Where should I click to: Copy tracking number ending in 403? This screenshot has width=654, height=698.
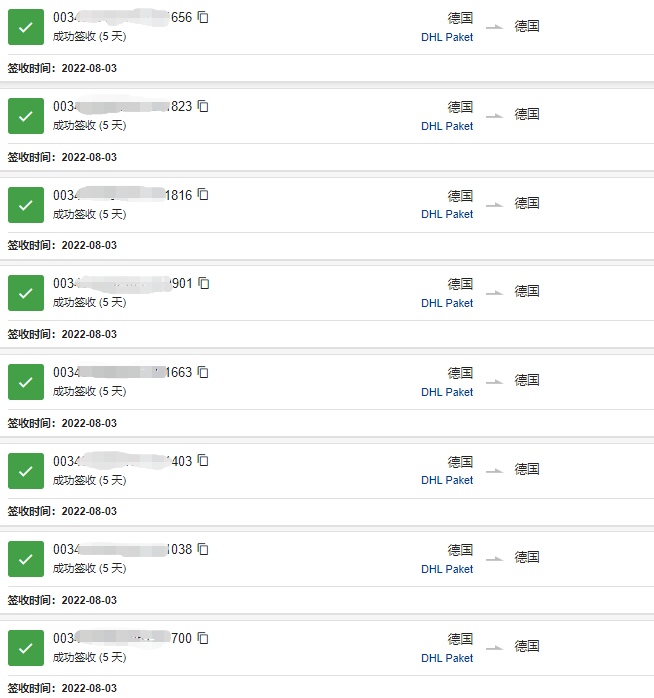203,461
